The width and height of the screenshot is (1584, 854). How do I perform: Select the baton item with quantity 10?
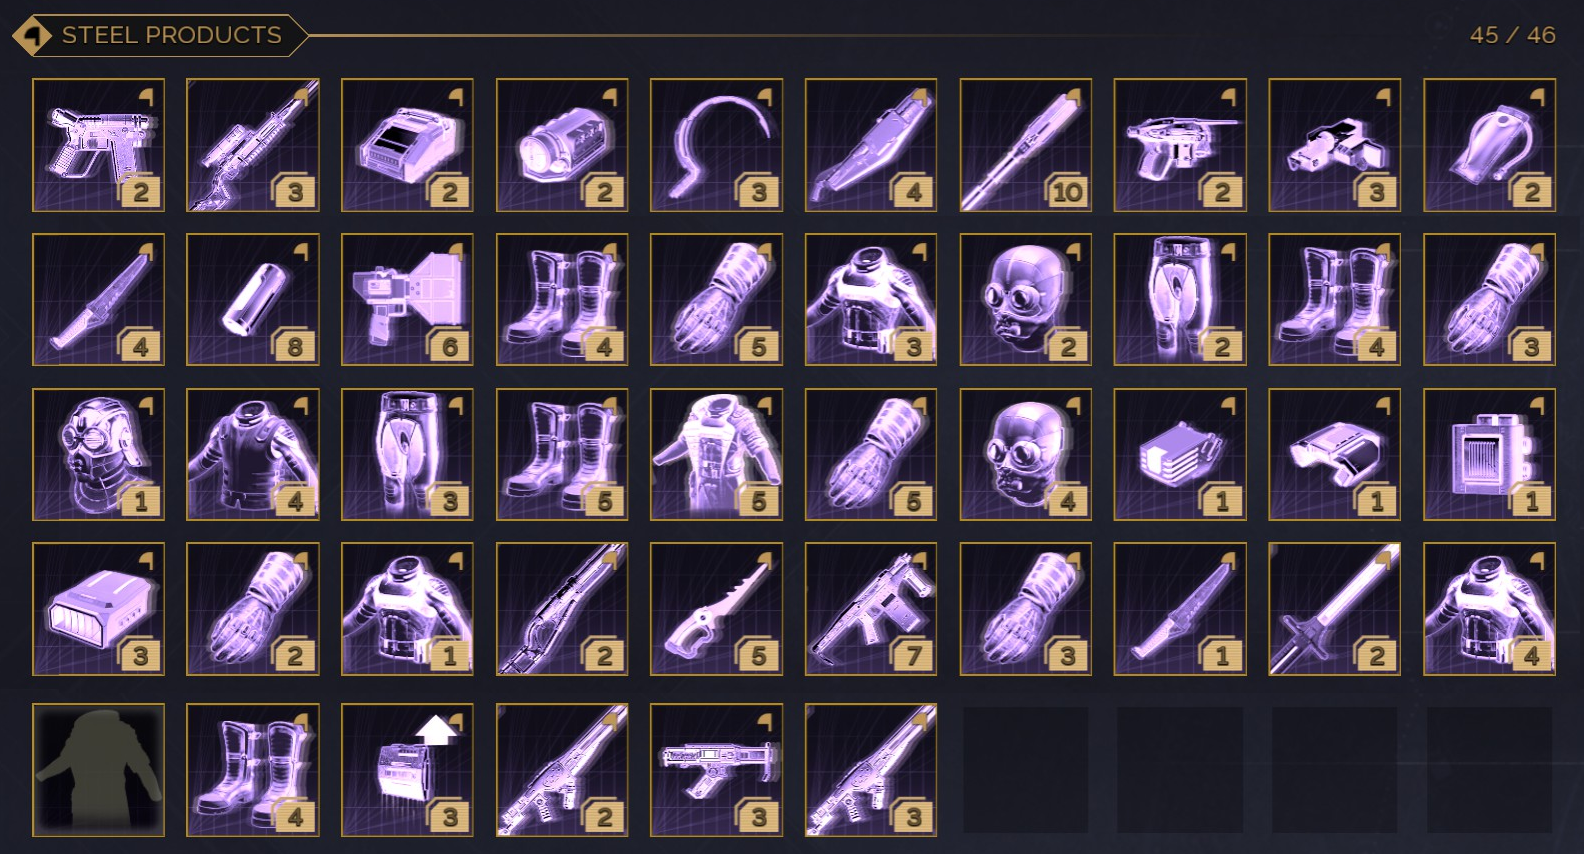(x=1025, y=145)
